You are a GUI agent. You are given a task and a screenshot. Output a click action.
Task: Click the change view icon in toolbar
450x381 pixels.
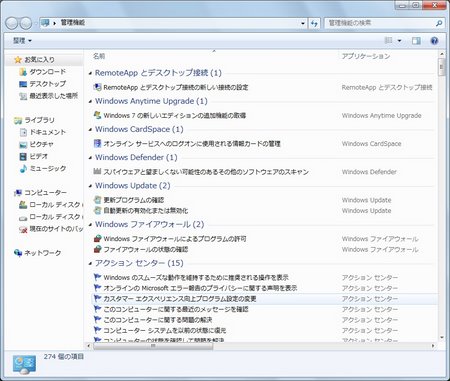[x=388, y=41]
